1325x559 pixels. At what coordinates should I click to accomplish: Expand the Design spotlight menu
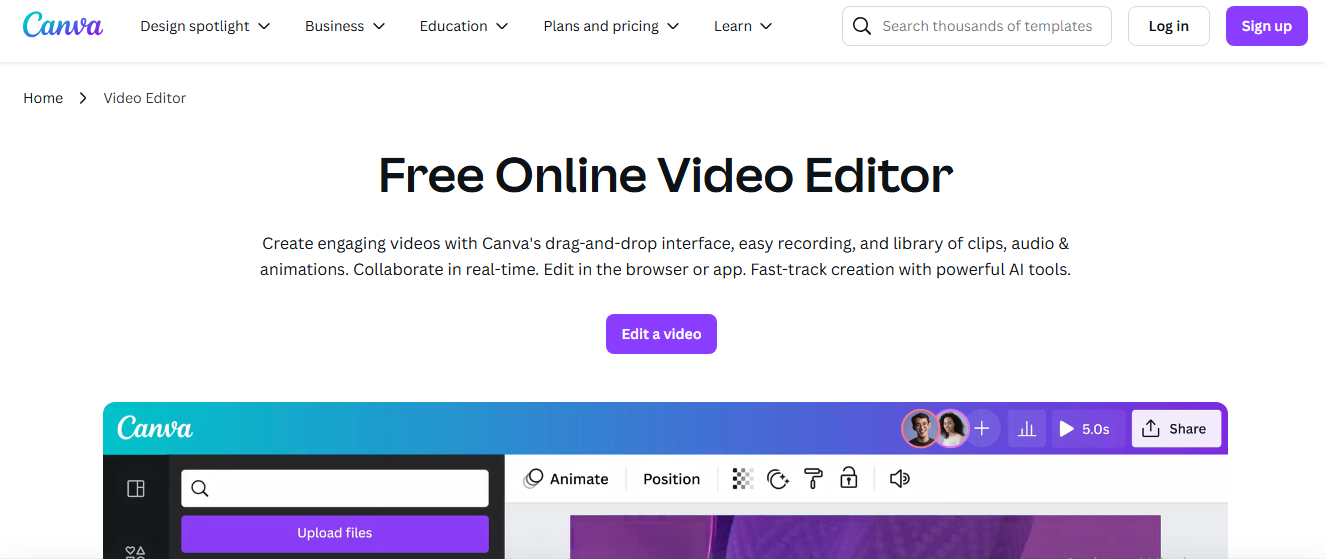(205, 26)
